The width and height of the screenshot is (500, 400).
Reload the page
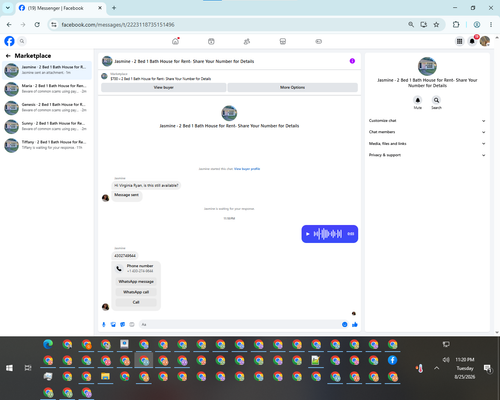pos(37,25)
